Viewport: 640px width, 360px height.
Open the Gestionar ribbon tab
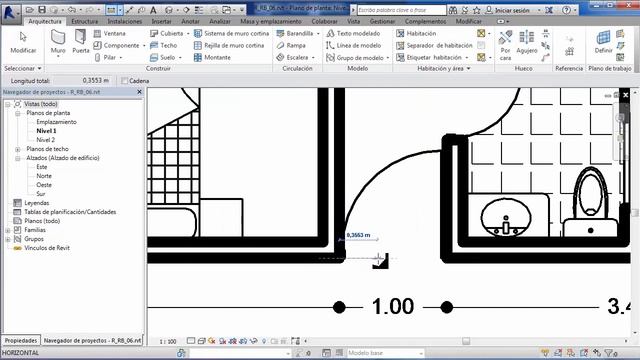pos(382,21)
